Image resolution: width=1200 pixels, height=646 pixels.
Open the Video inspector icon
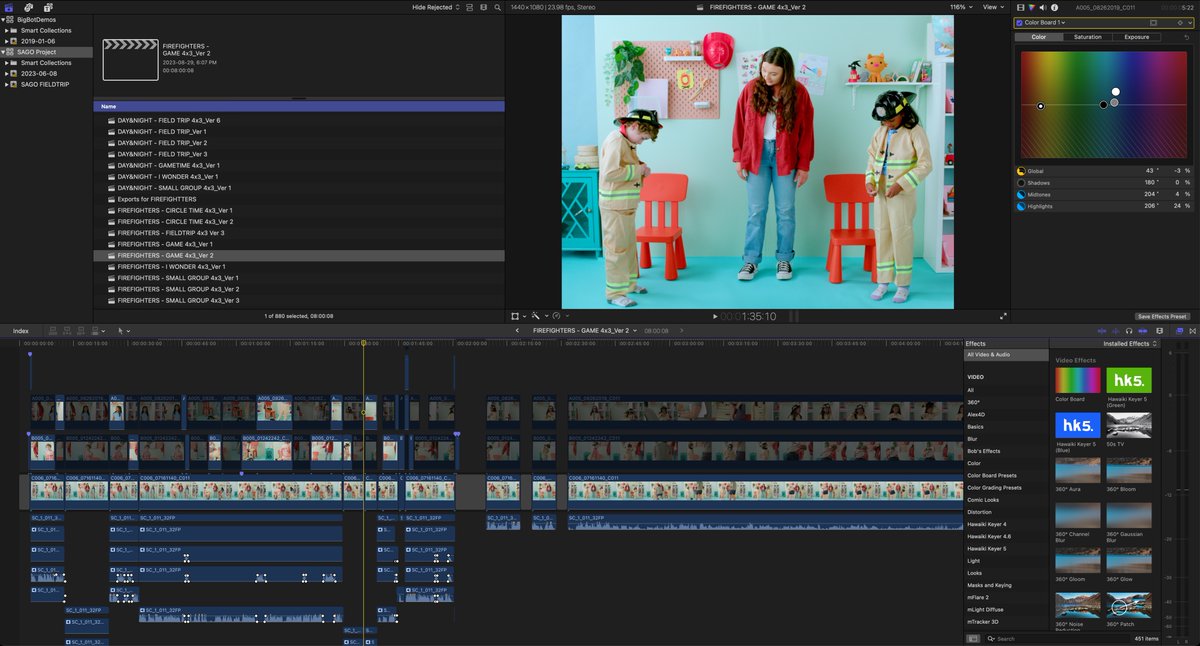tap(1020, 7)
